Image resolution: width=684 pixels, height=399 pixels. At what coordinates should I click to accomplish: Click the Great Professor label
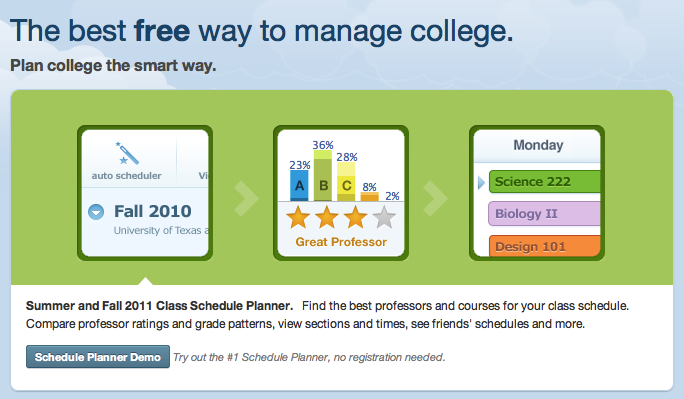(x=341, y=242)
